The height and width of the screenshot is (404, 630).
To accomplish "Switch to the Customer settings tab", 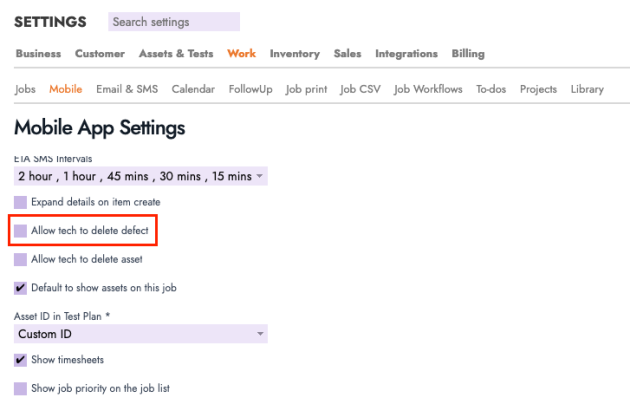I will [100, 54].
